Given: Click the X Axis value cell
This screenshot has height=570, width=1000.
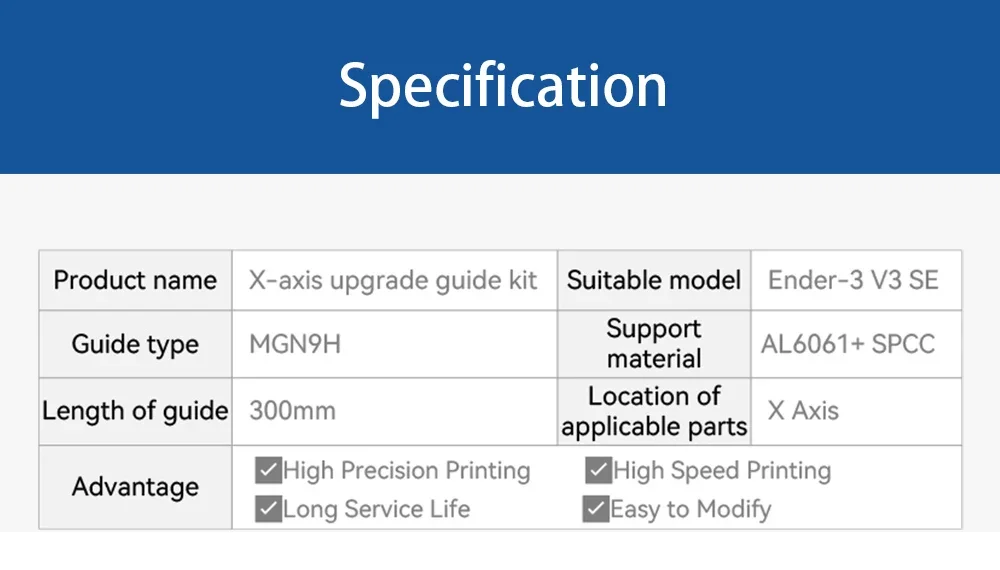Looking at the screenshot, I should point(857,411).
